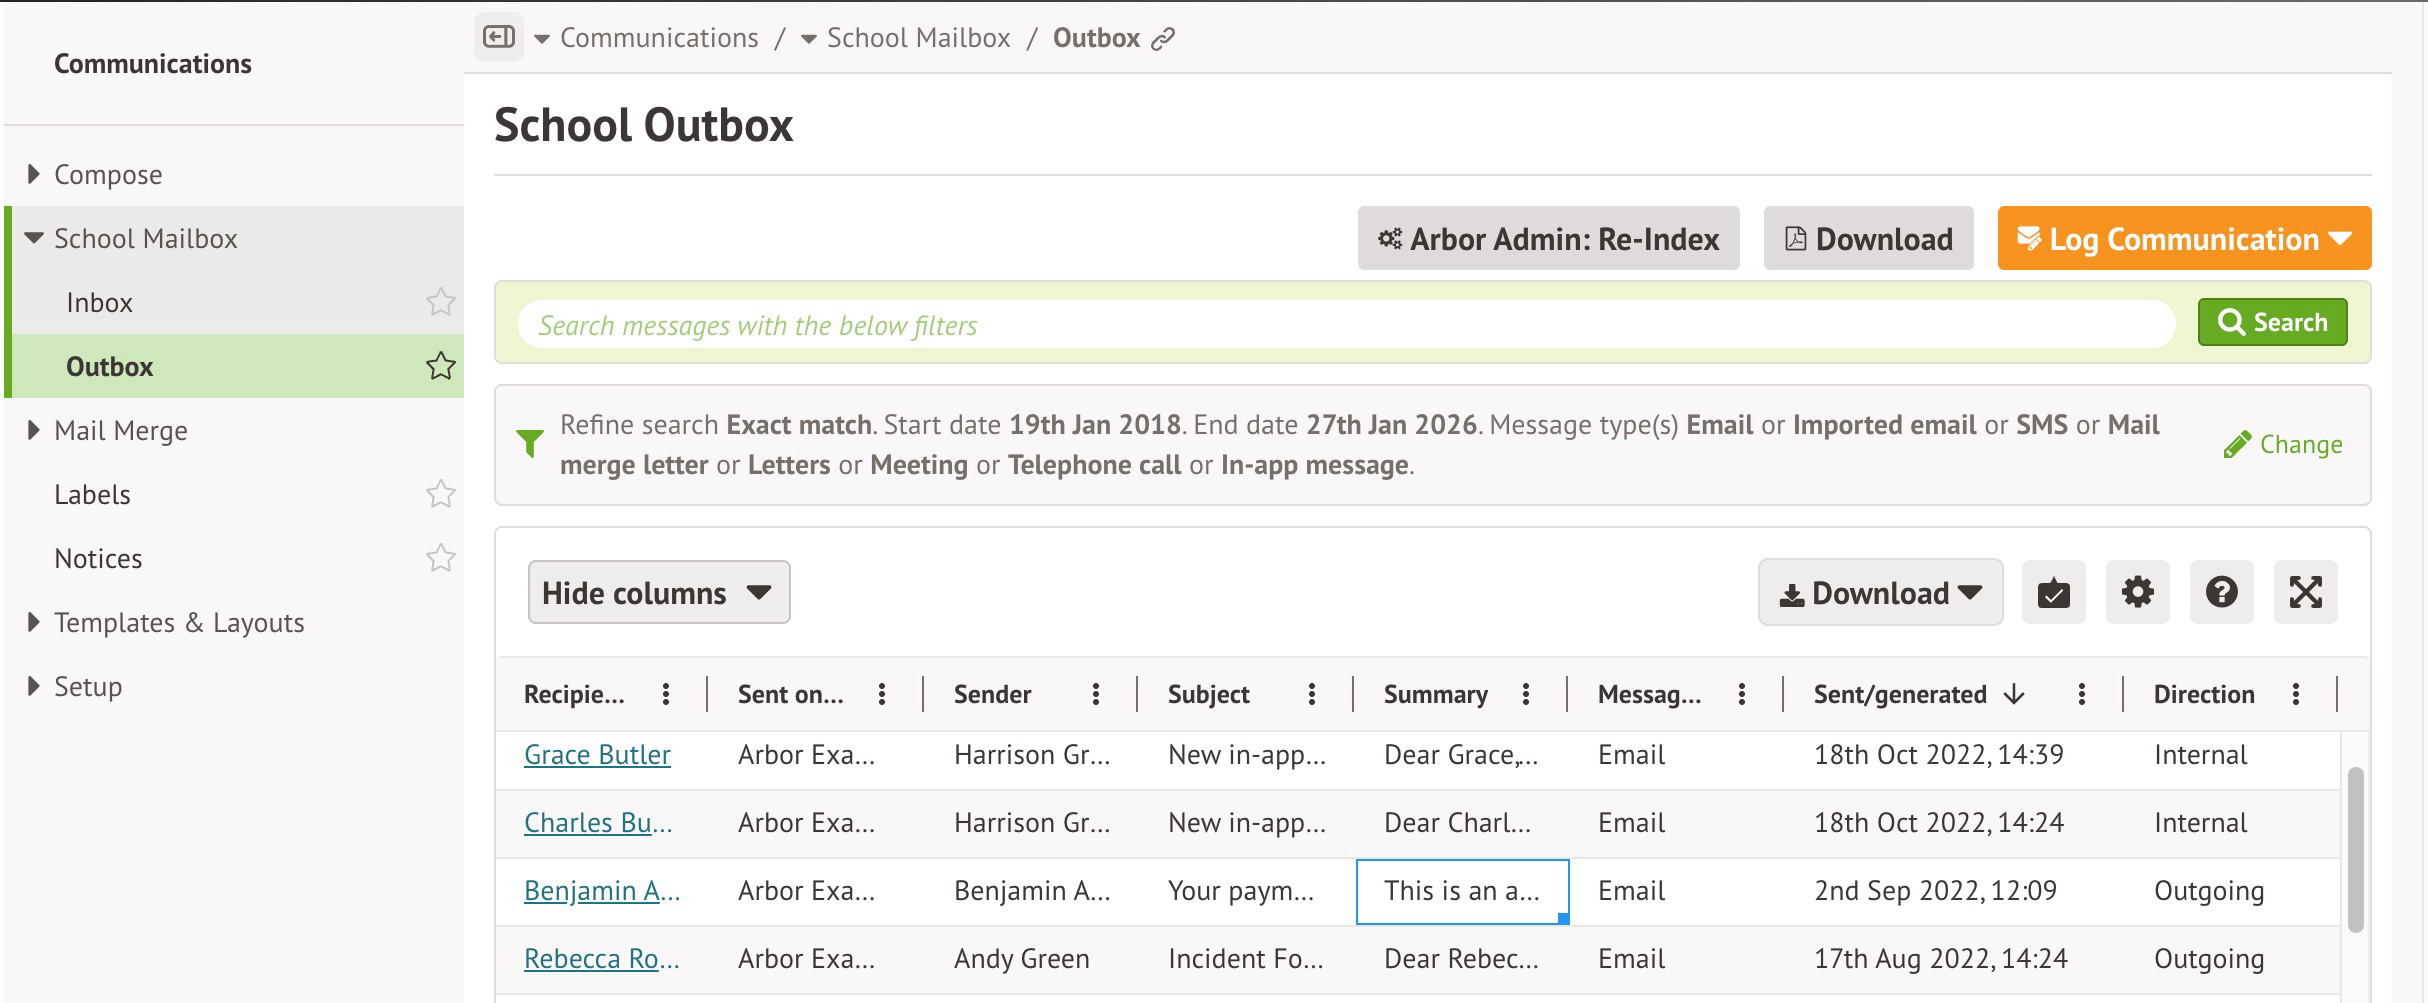Expand table to full screen
Viewport: 2428px width, 1003px height.
click(x=2305, y=593)
